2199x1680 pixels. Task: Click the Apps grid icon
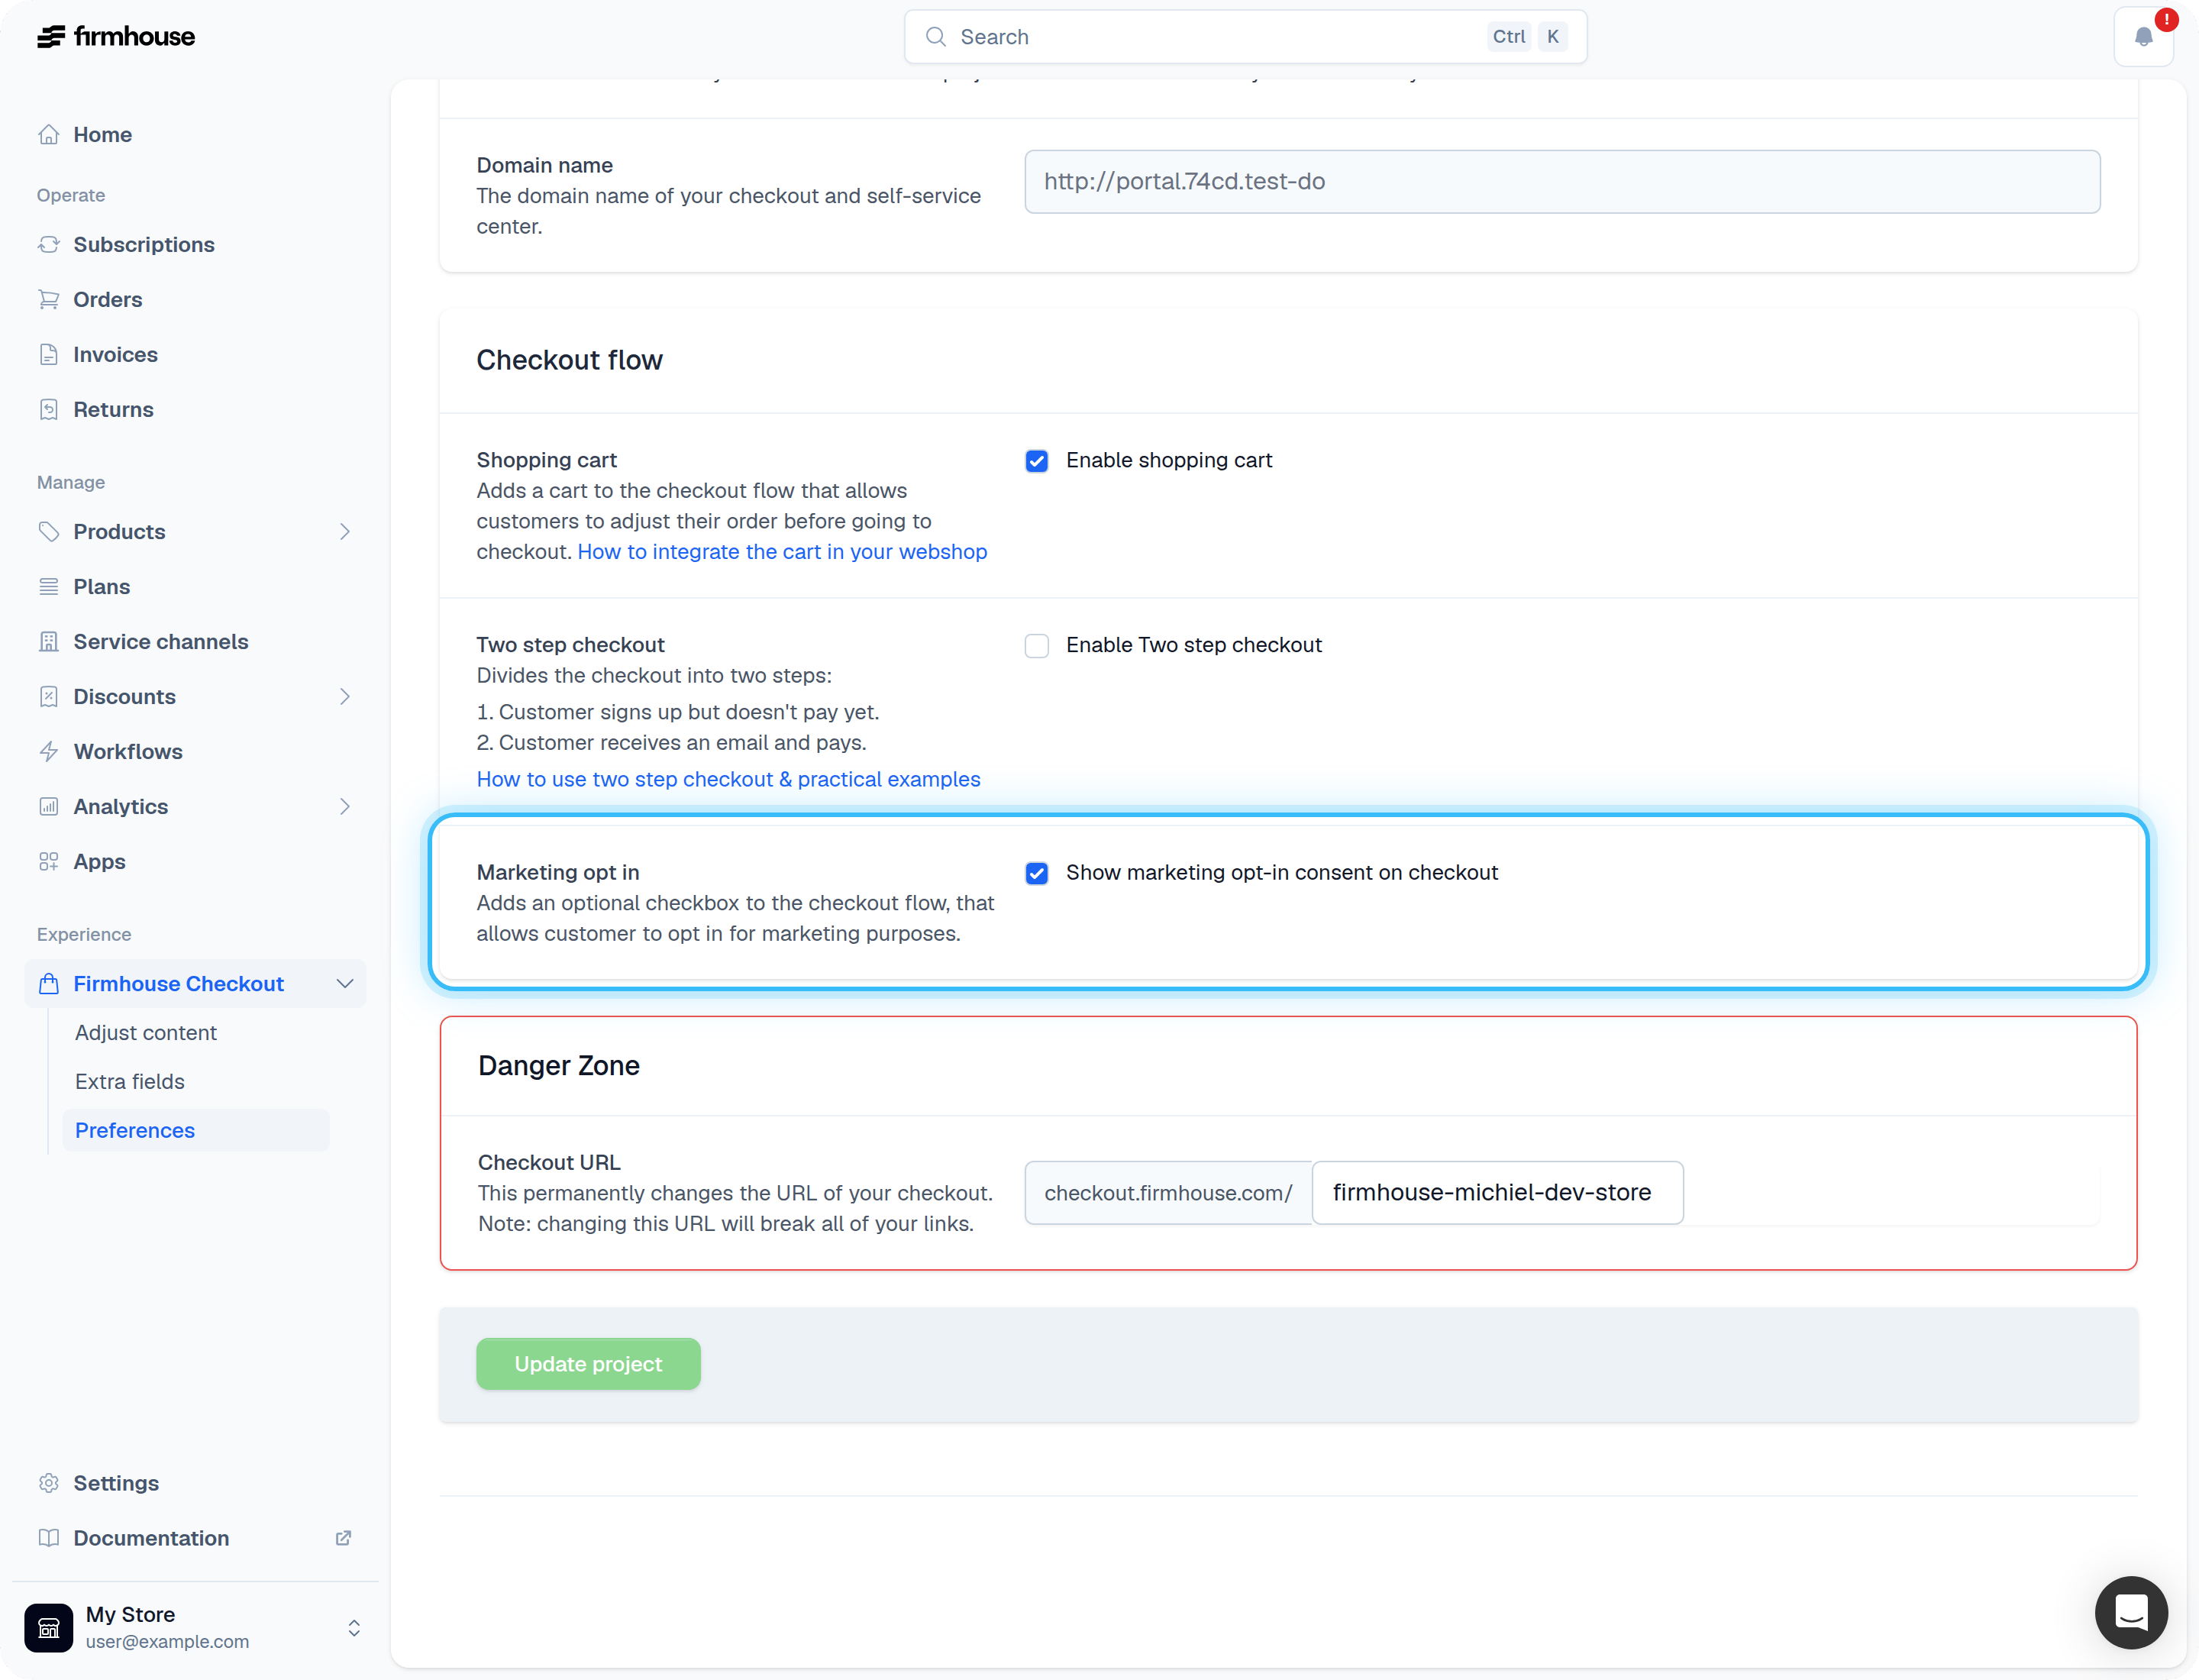point(49,861)
